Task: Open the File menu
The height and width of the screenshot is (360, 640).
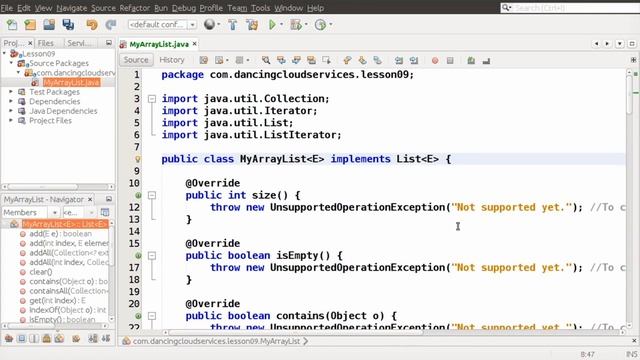Action: click(7, 8)
